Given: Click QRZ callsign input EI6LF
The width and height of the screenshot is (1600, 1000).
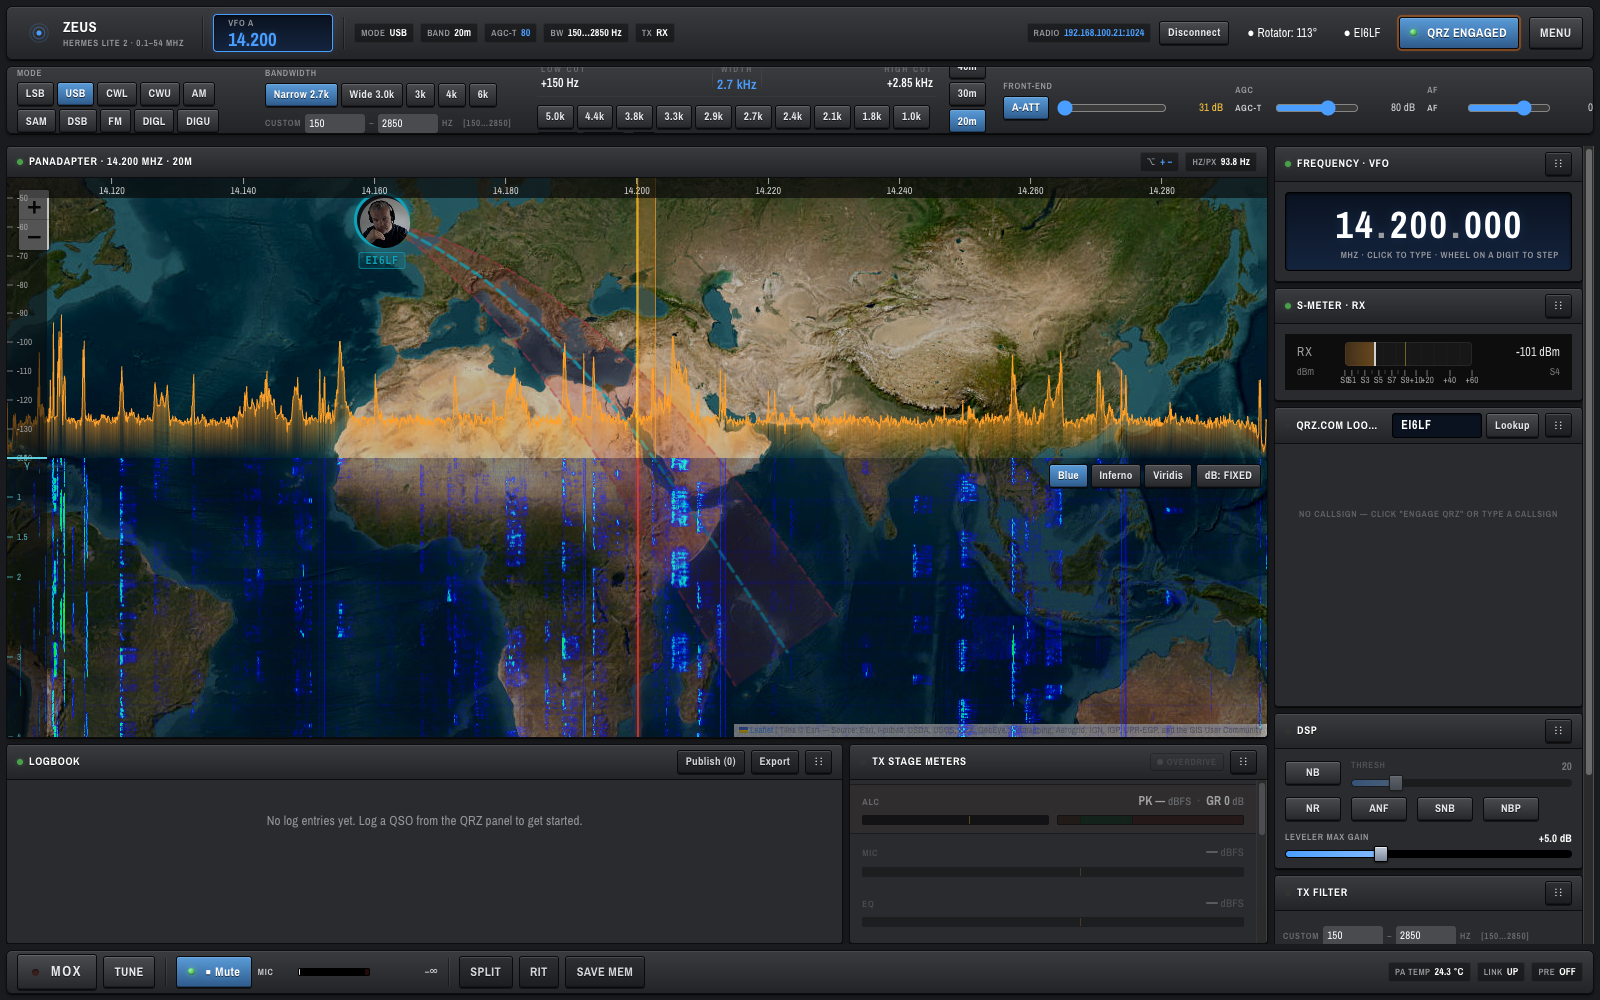Looking at the screenshot, I should click(x=1436, y=426).
